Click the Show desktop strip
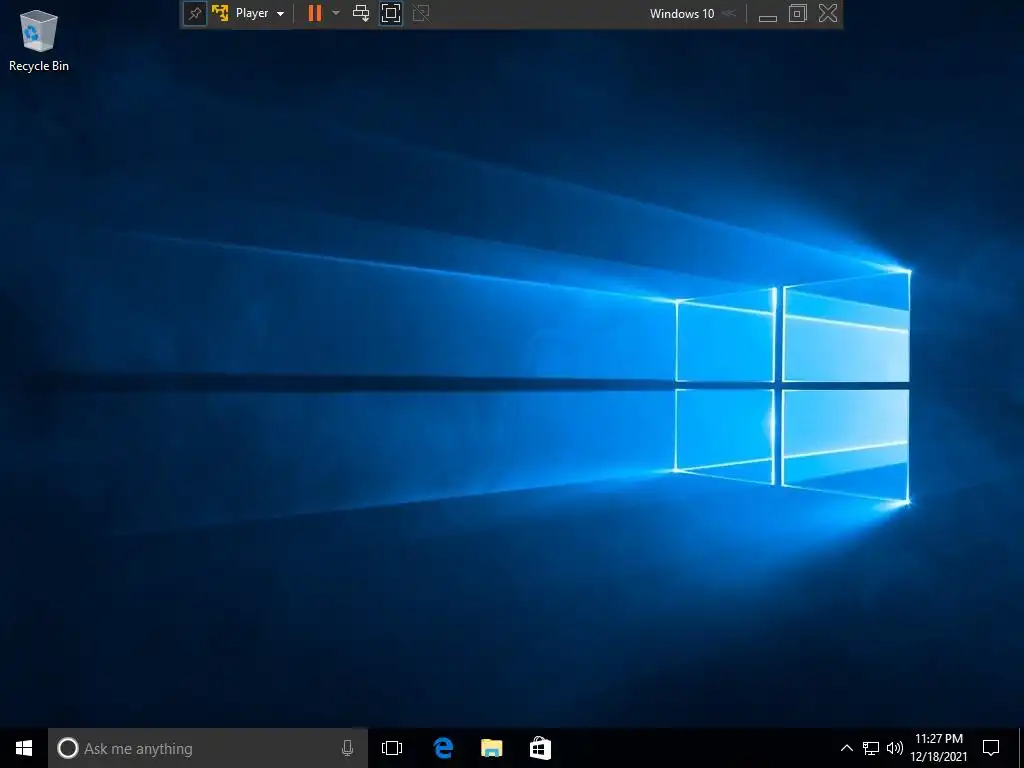This screenshot has width=1024, height=768. tap(1021, 748)
